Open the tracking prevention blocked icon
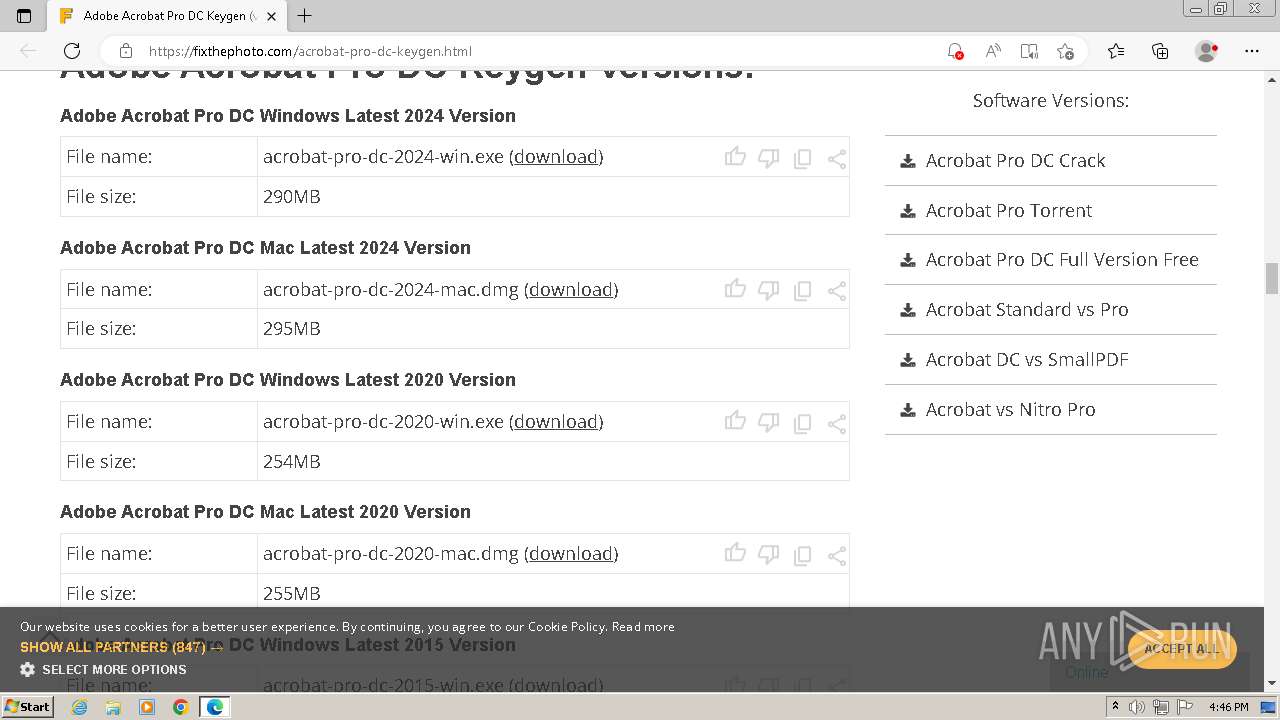Screen dimensions: 1280x720 click(x=955, y=51)
